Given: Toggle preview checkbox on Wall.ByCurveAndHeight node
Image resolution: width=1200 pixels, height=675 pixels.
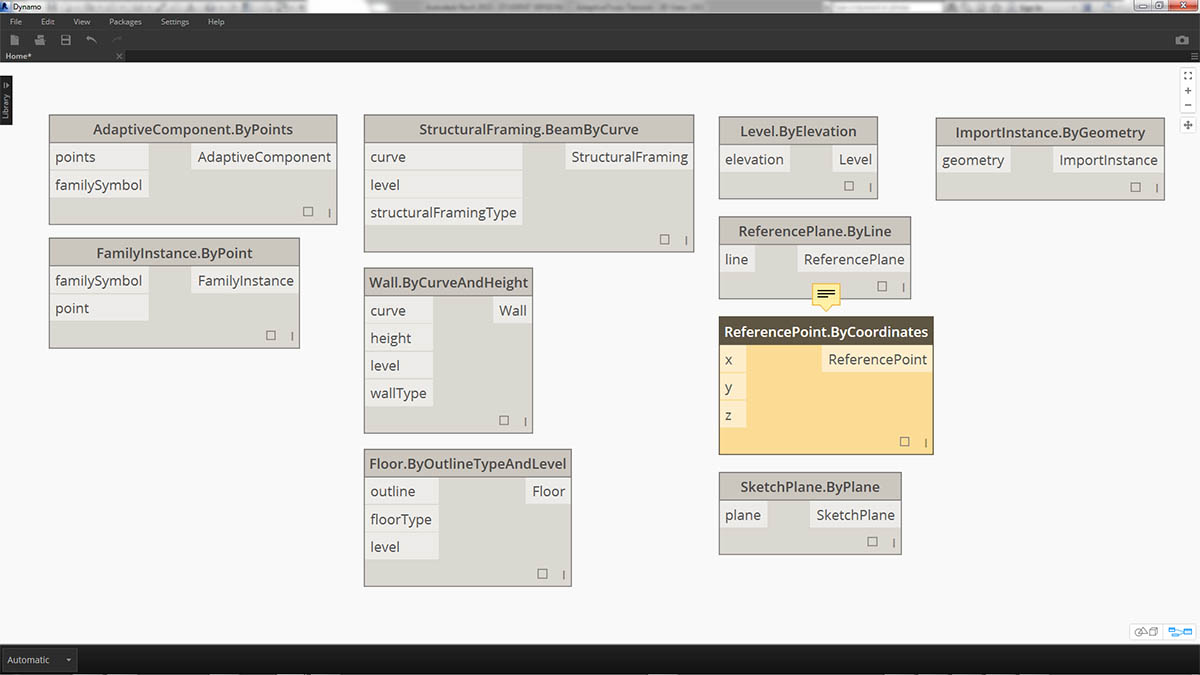Looking at the screenshot, I should pyautogui.click(x=504, y=421).
